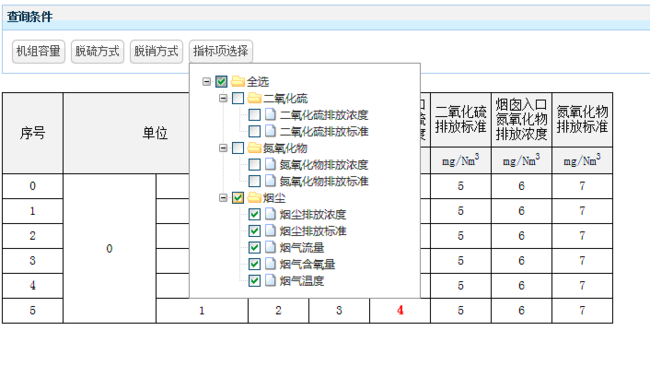
Task: Collapse the 二氧化硫 tree branch
Action: [223, 98]
